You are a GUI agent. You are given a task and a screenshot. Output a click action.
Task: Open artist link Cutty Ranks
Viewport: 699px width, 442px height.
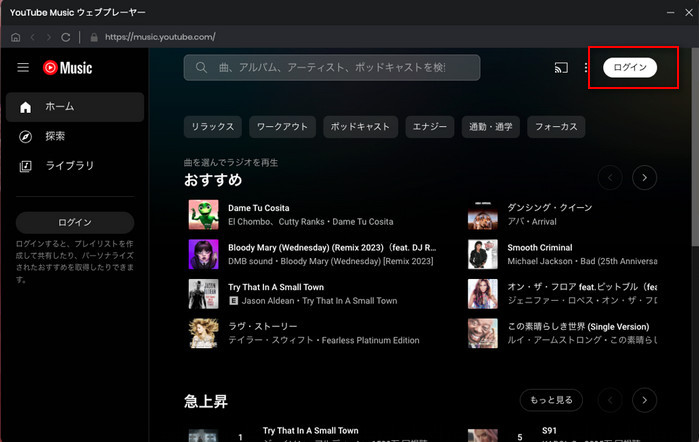(x=301, y=222)
